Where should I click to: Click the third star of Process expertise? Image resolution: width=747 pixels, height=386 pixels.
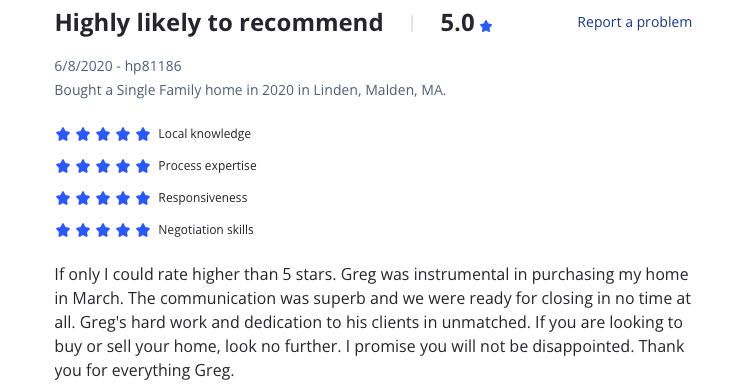click(x=103, y=166)
